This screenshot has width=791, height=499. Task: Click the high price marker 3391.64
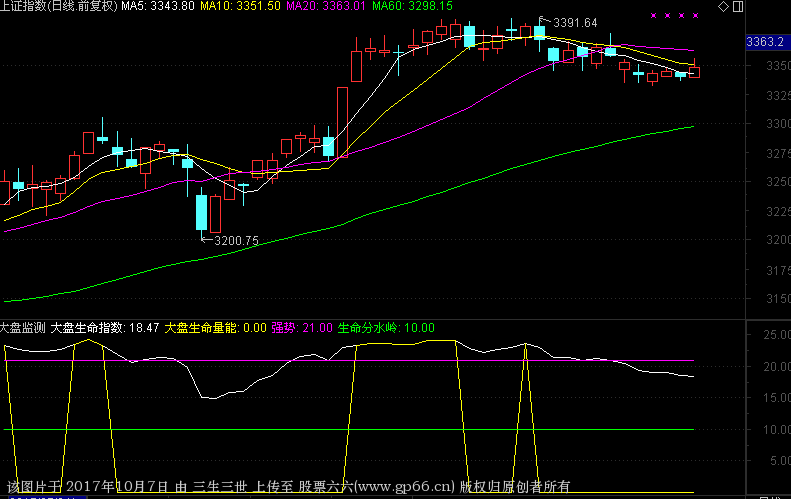(x=575, y=23)
